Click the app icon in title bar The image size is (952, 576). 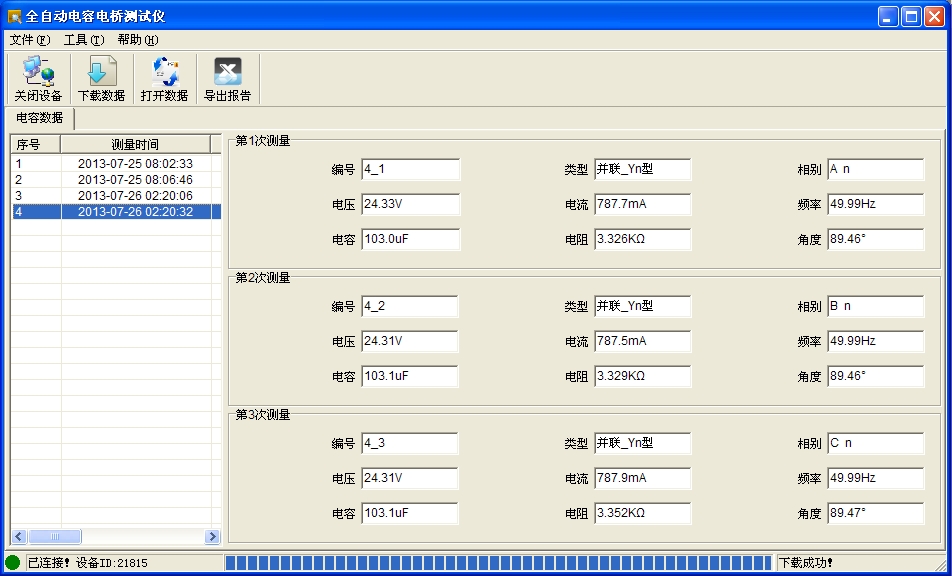coord(14,16)
